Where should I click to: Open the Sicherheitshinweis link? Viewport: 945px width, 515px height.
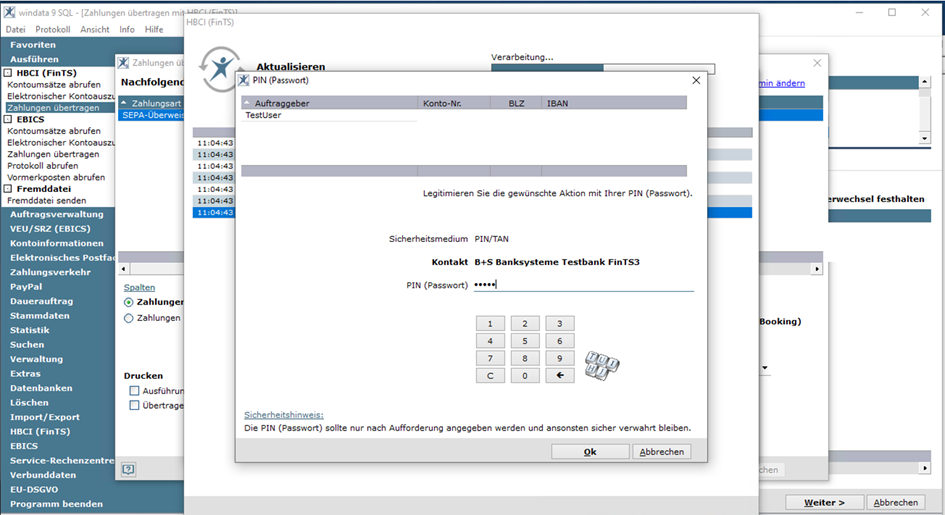click(x=284, y=414)
